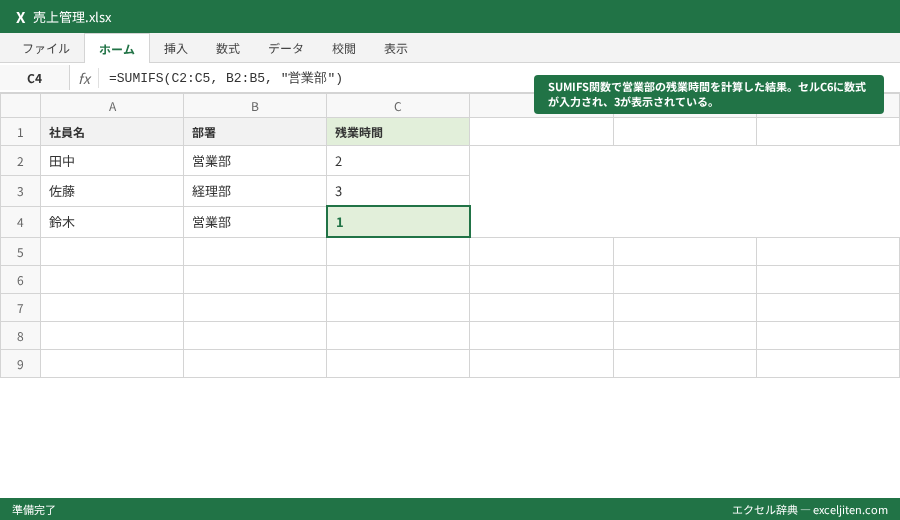Switch to the ホーム tab

(117, 49)
